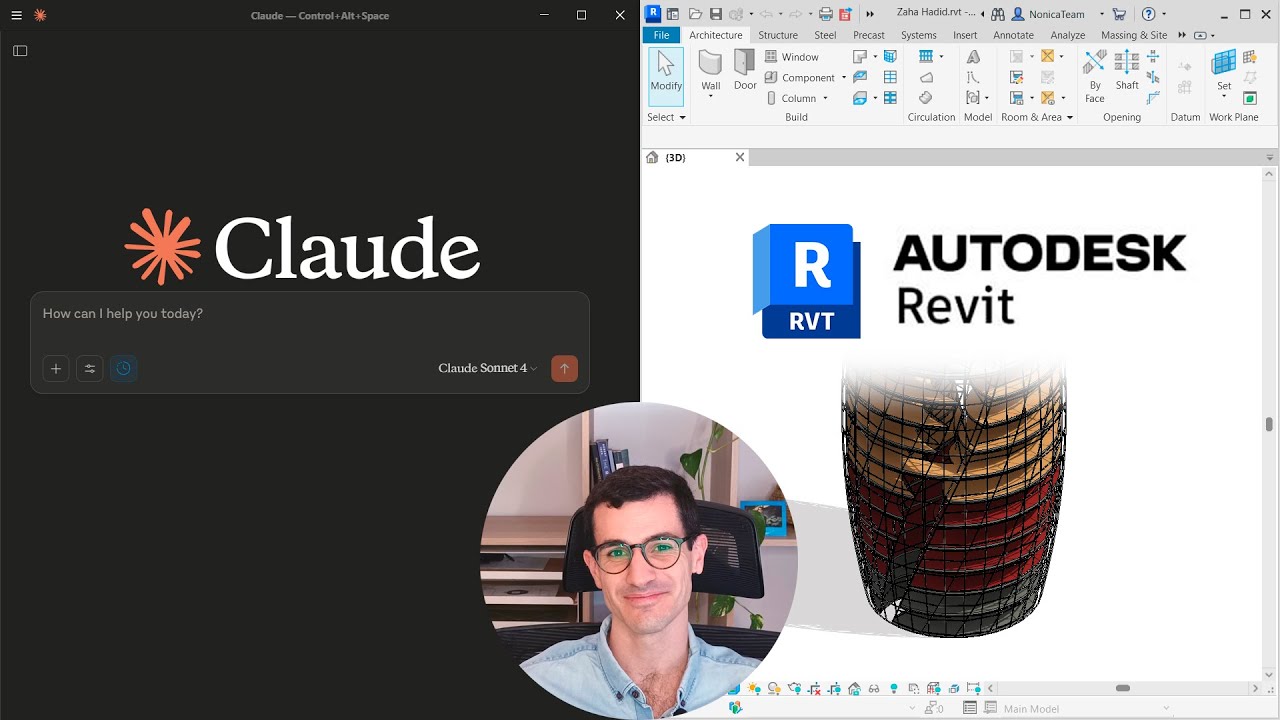Select the Column tool

(790, 98)
